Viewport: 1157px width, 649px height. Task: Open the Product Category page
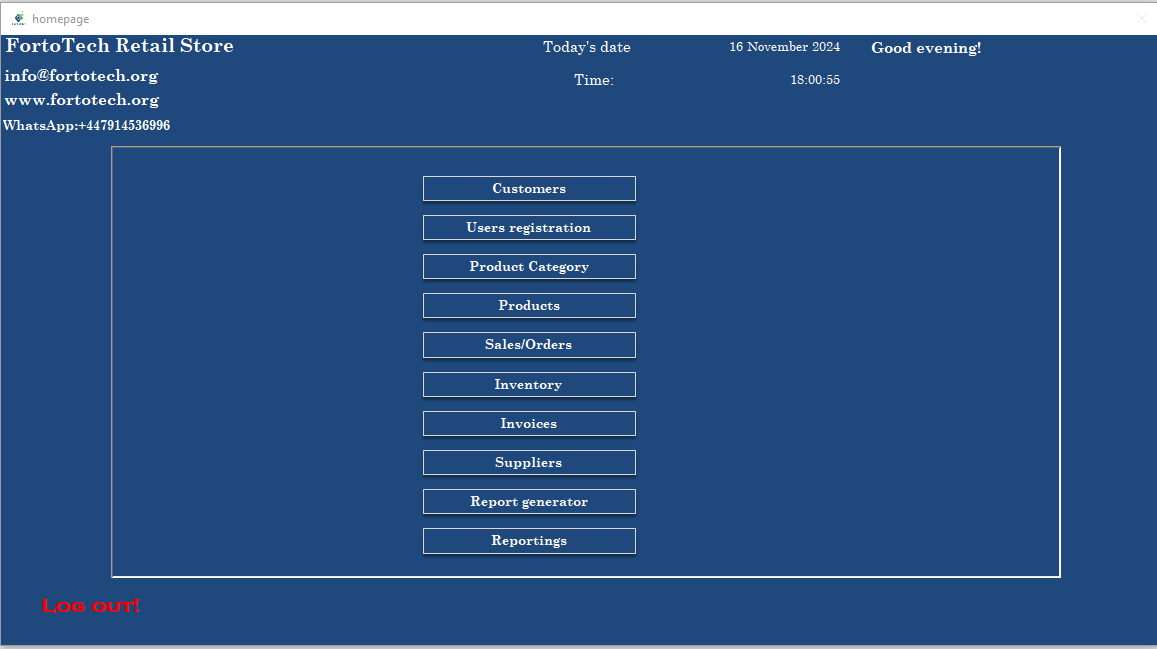pyautogui.click(x=529, y=267)
